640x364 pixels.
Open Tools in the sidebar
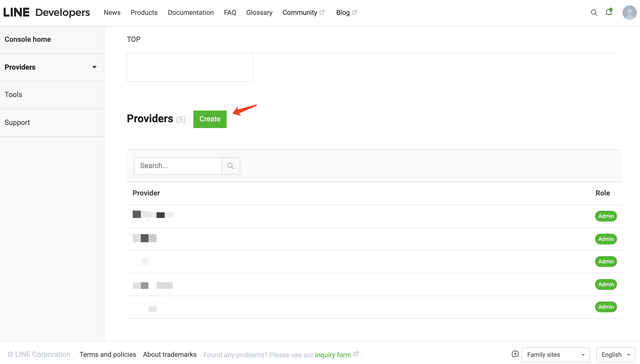[x=52, y=95]
